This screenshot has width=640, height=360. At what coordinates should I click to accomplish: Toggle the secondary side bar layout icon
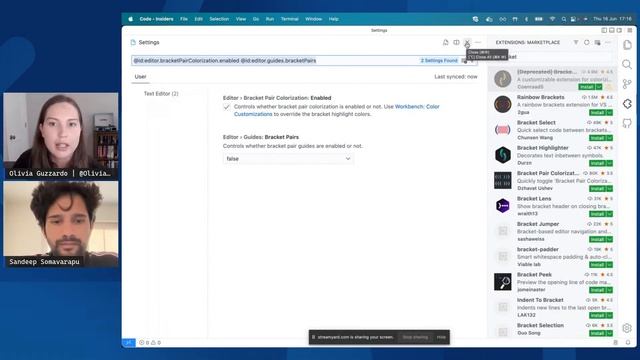pyautogui.click(x=620, y=30)
